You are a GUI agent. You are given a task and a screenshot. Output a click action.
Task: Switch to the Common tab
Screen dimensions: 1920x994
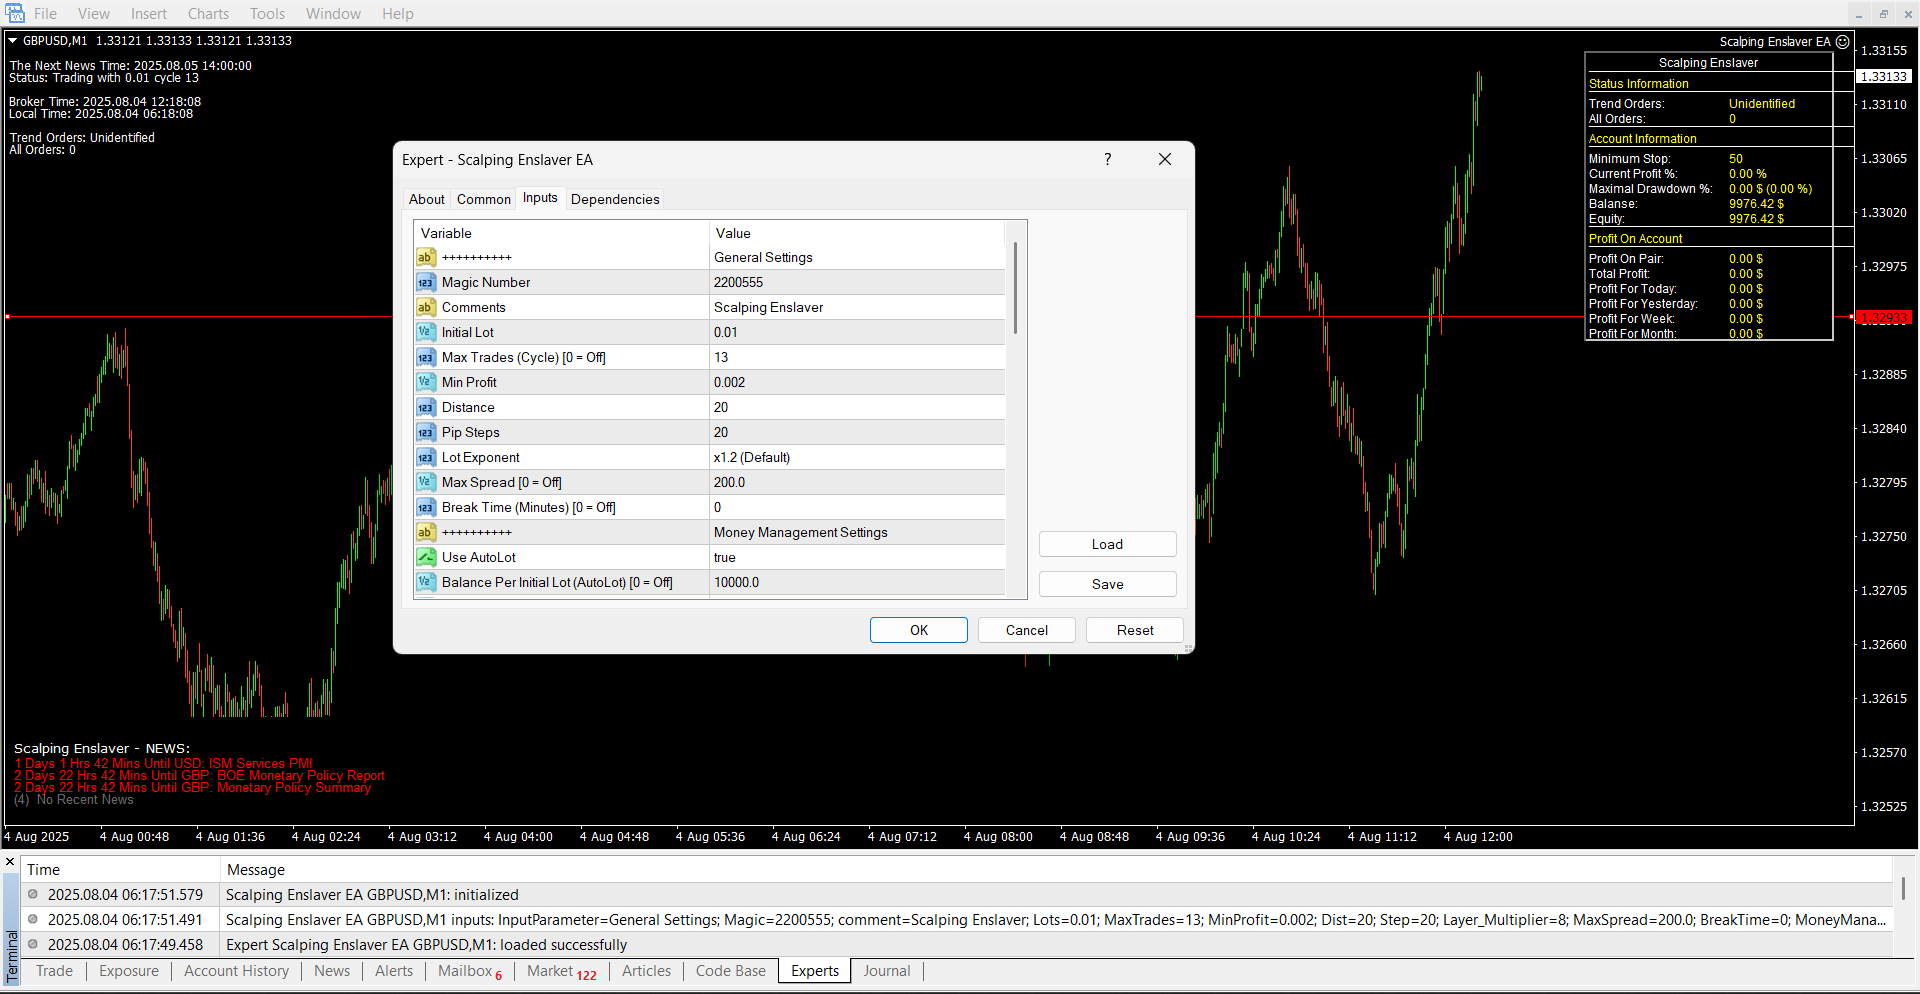(x=484, y=200)
